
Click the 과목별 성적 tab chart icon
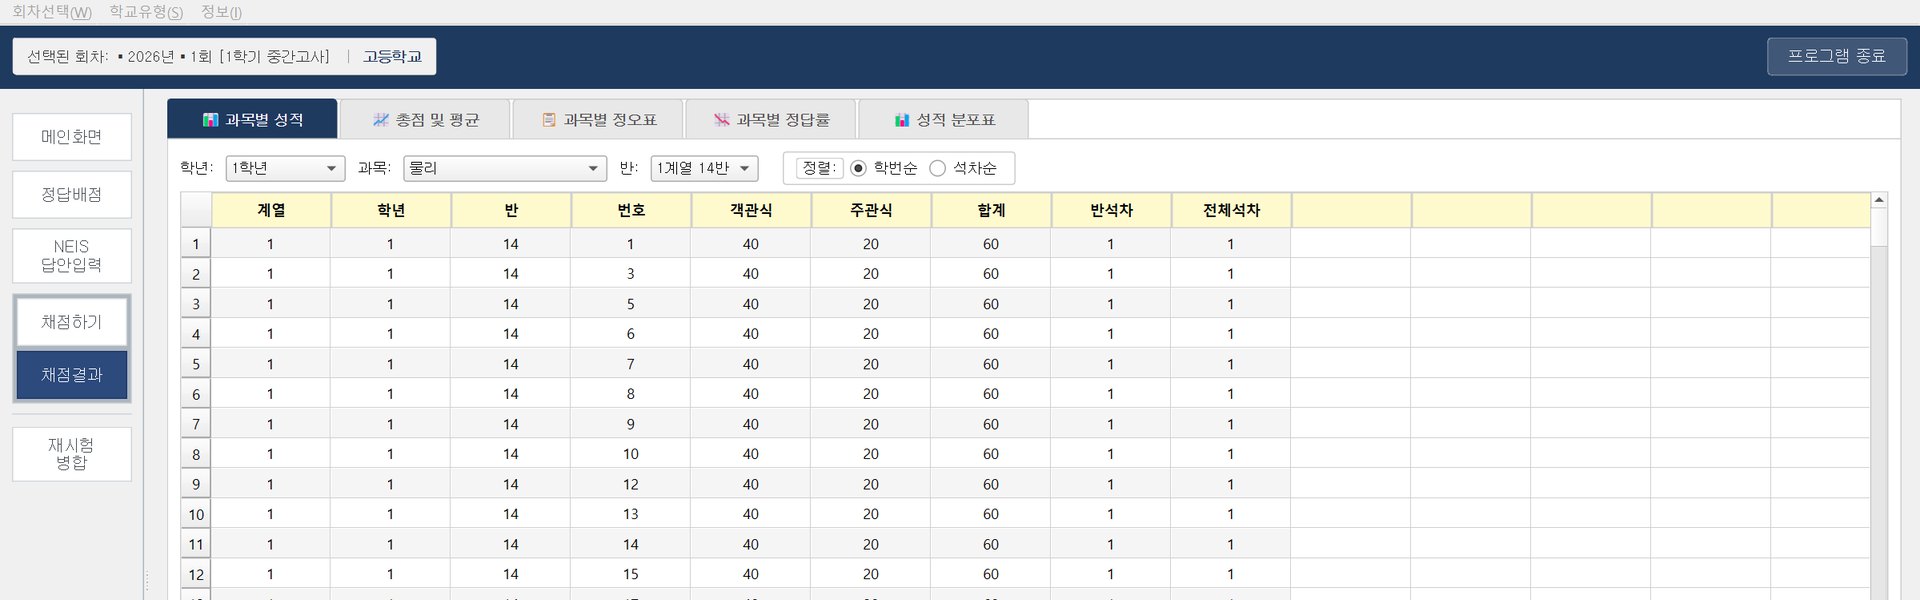coord(210,120)
